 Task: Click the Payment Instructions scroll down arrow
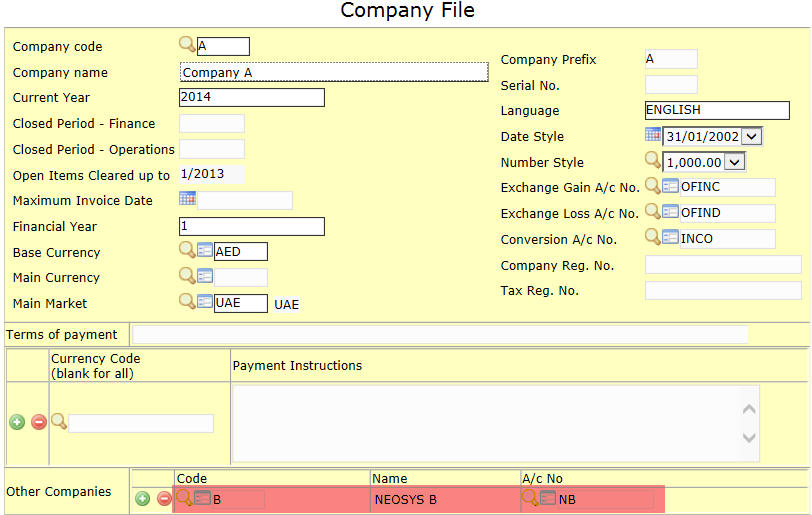point(749,437)
